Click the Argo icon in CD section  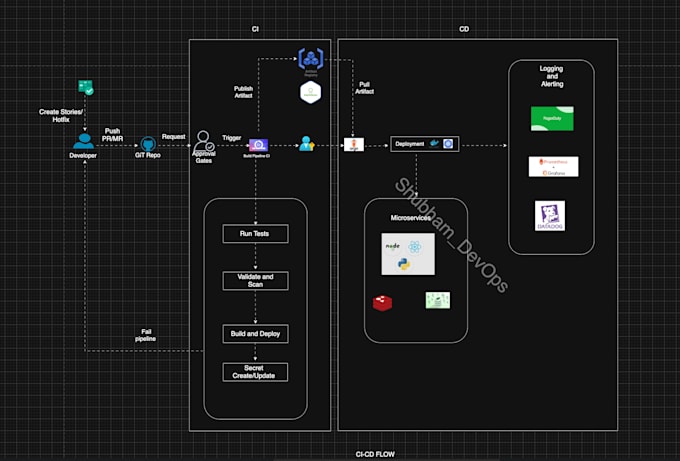tap(354, 144)
